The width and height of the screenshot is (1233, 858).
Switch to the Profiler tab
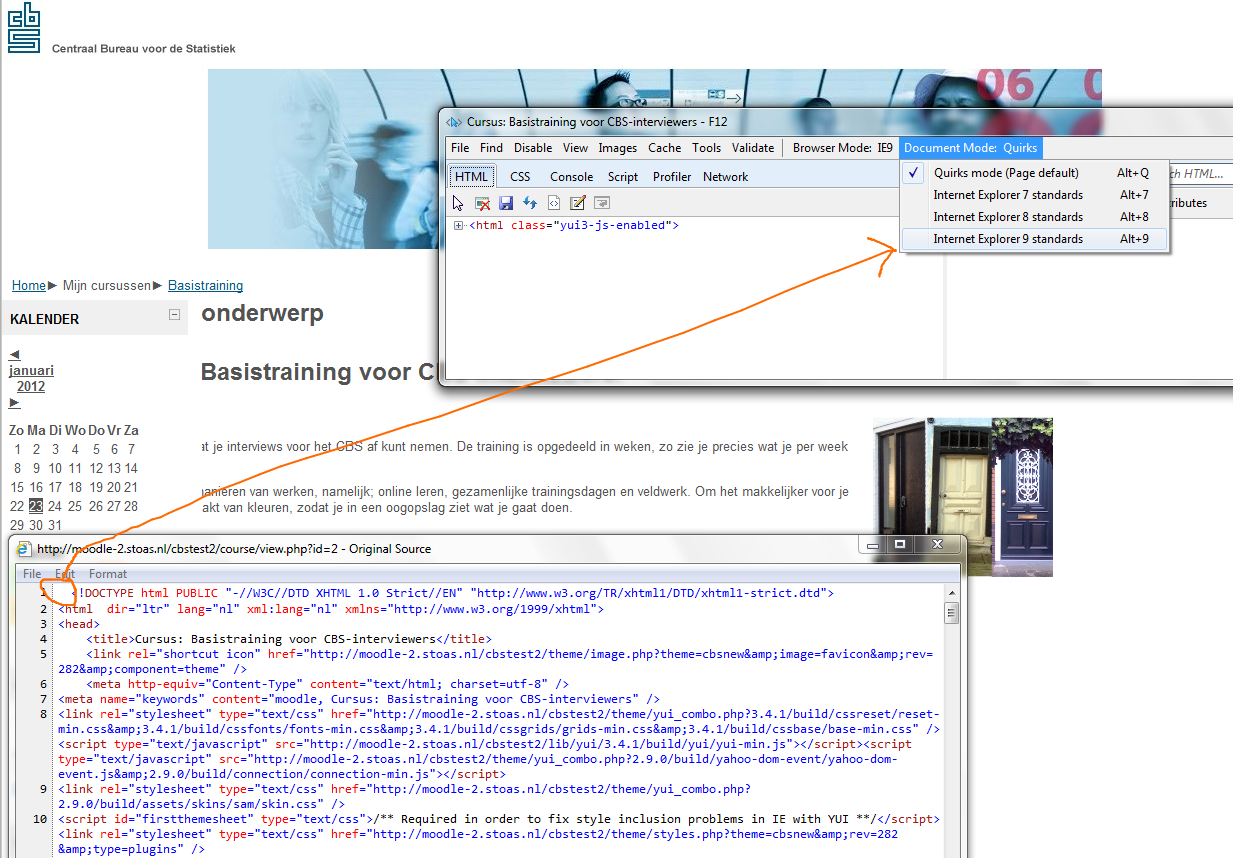(x=672, y=177)
